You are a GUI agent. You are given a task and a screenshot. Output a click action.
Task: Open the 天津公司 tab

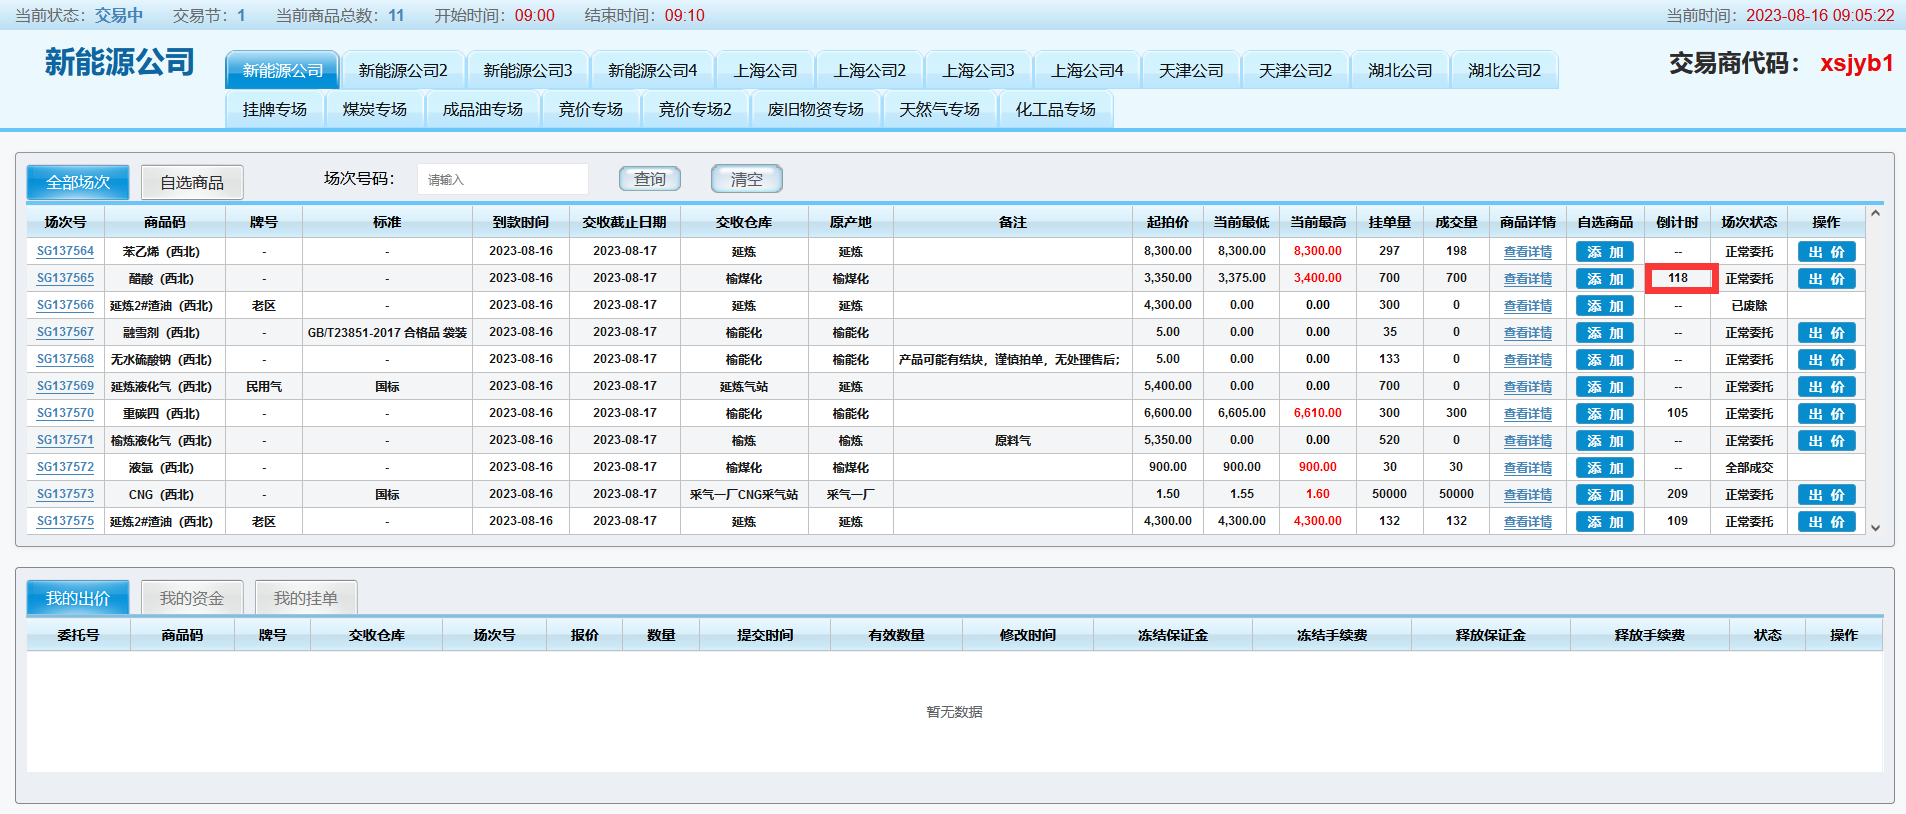pyautogui.click(x=1191, y=70)
